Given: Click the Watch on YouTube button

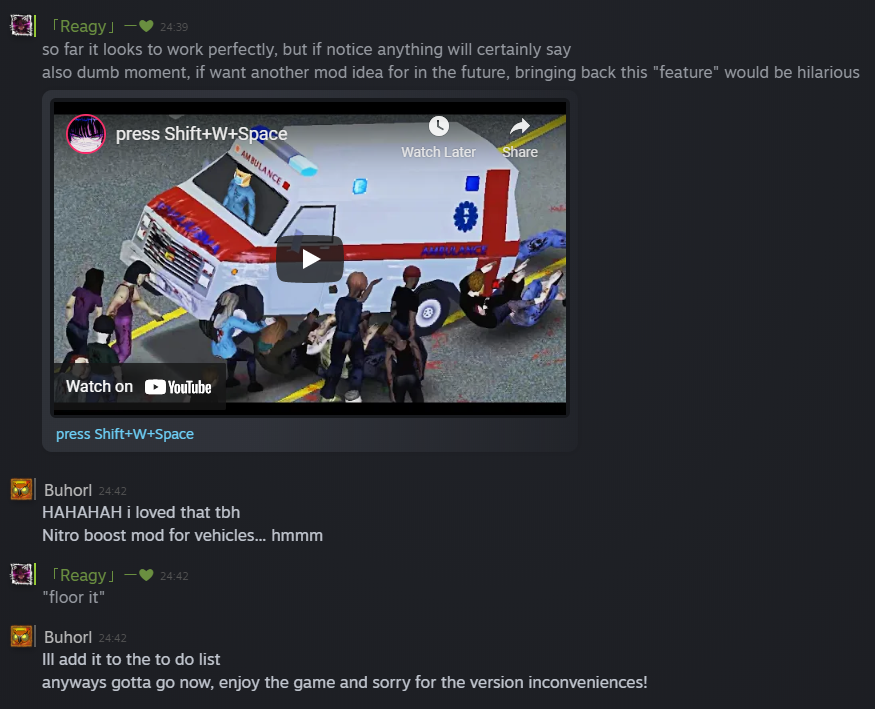Looking at the screenshot, I should pos(139,387).
